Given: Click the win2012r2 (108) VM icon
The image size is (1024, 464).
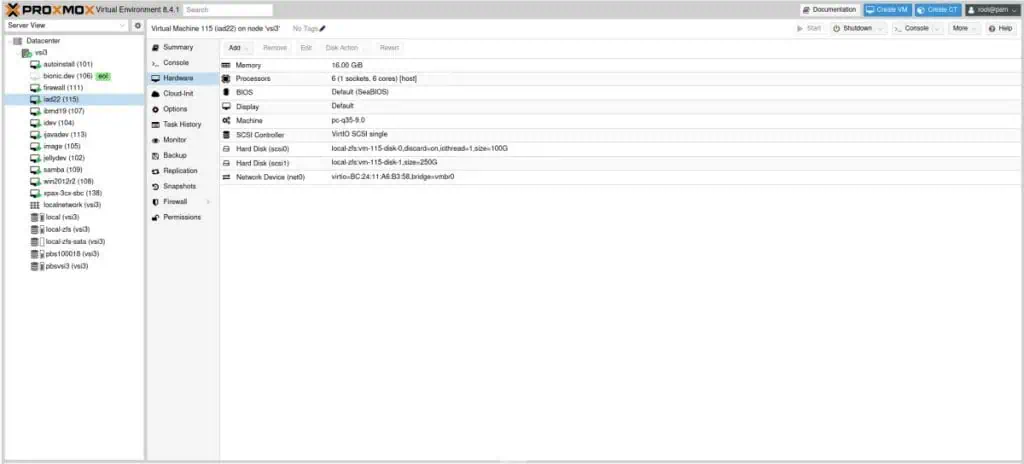Looking at the screenshot, I should 35,181.
